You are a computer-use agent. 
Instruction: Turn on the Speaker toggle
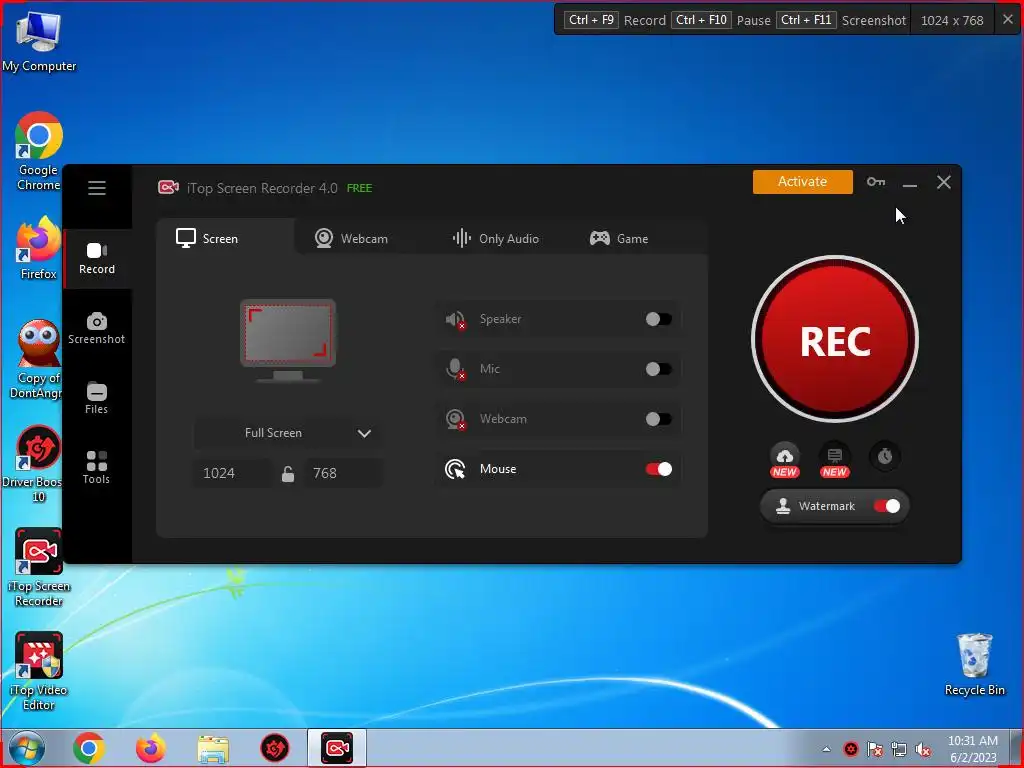[658, 319]
